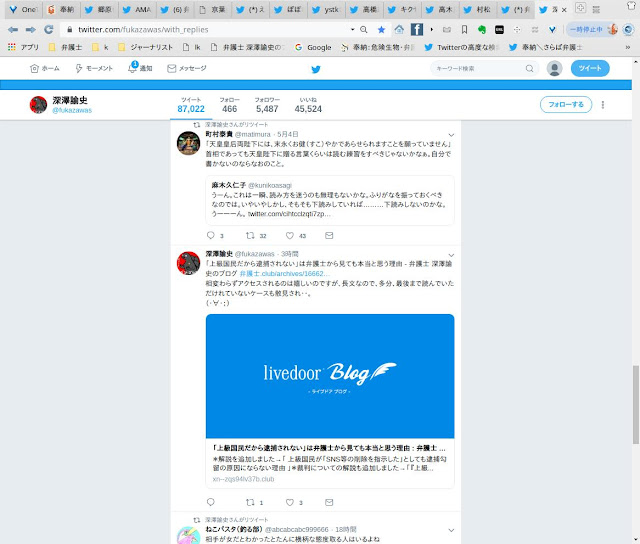Image resolution: width=640 pixels, height=544 pixels.
Task: Open more options next to Follow button
Action: click(603, 105)
